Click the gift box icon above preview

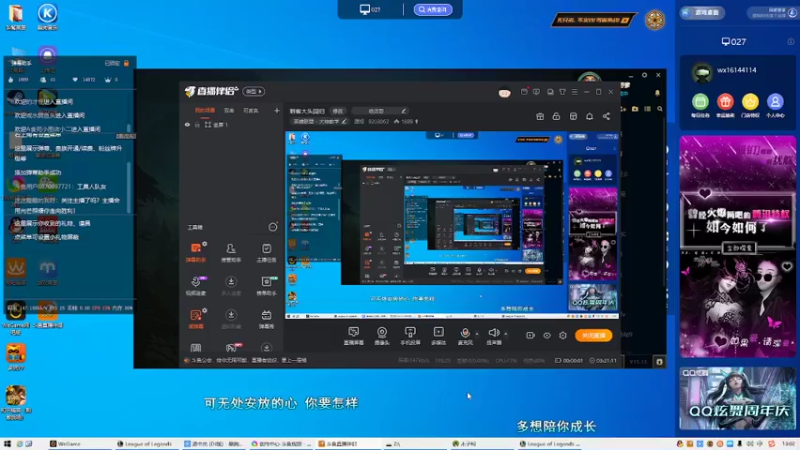540,116
